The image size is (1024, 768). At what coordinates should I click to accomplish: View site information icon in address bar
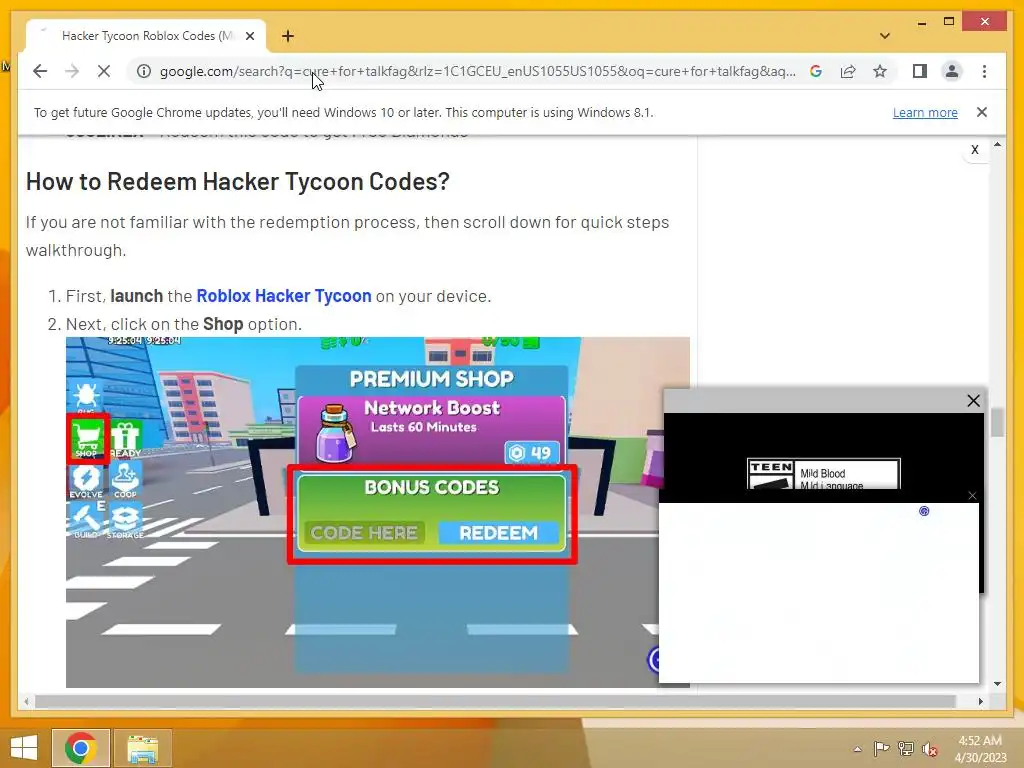(x=144, y=71)
